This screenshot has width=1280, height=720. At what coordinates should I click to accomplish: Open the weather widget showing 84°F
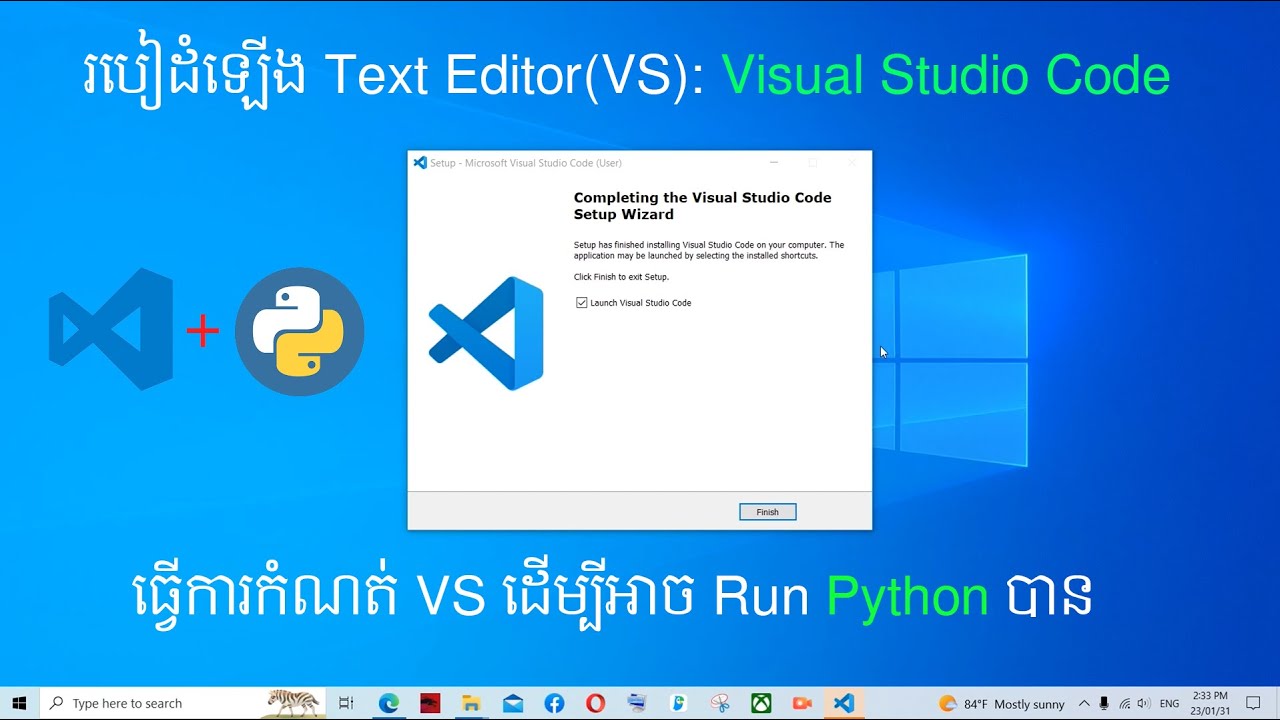point(1002,704)
